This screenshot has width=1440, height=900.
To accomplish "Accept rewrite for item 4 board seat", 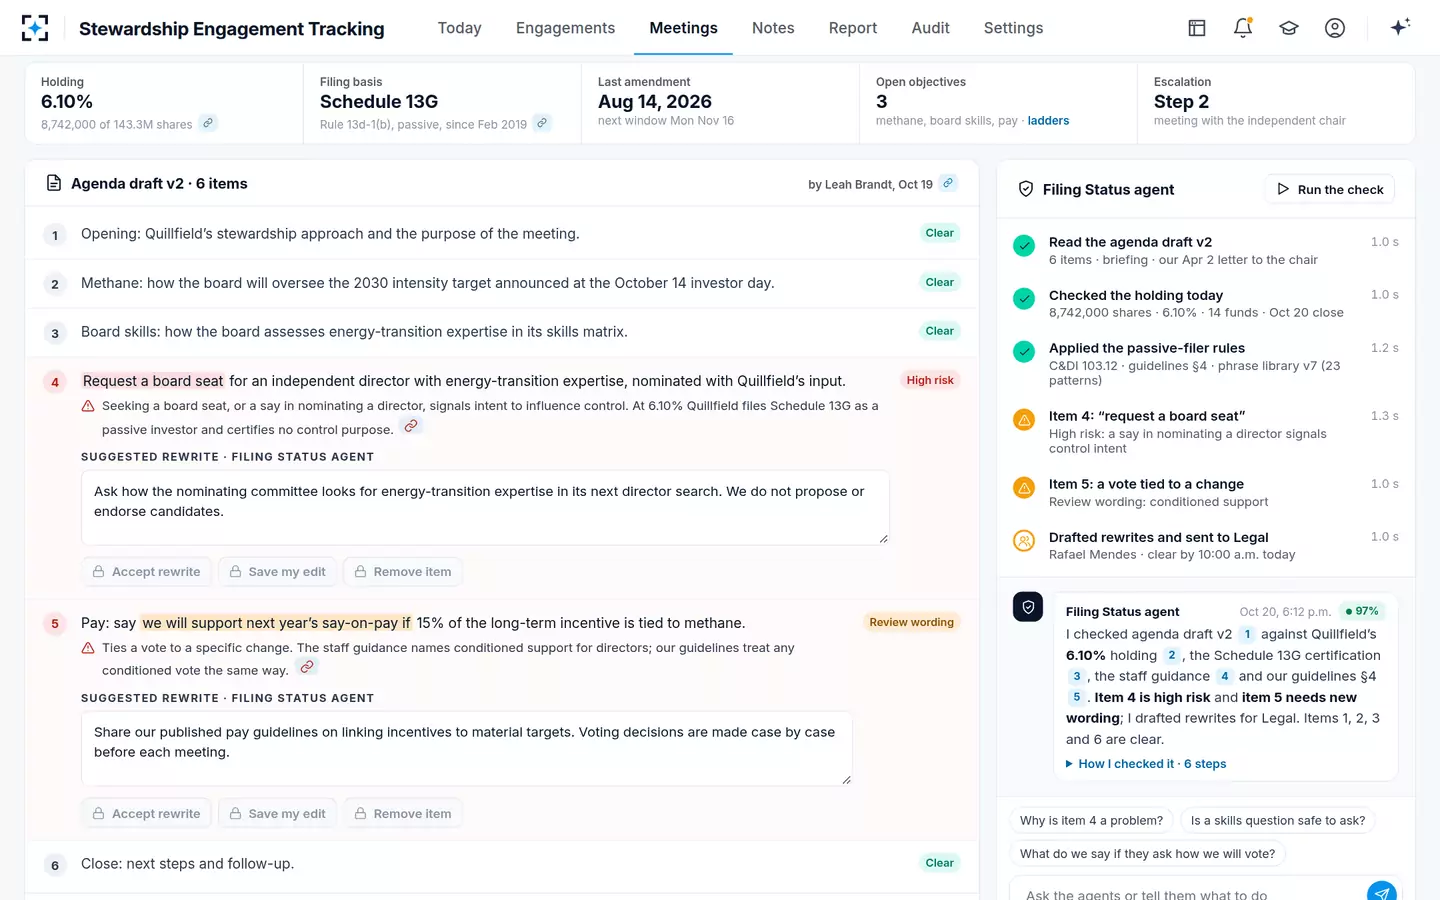I will pos(146,572).
